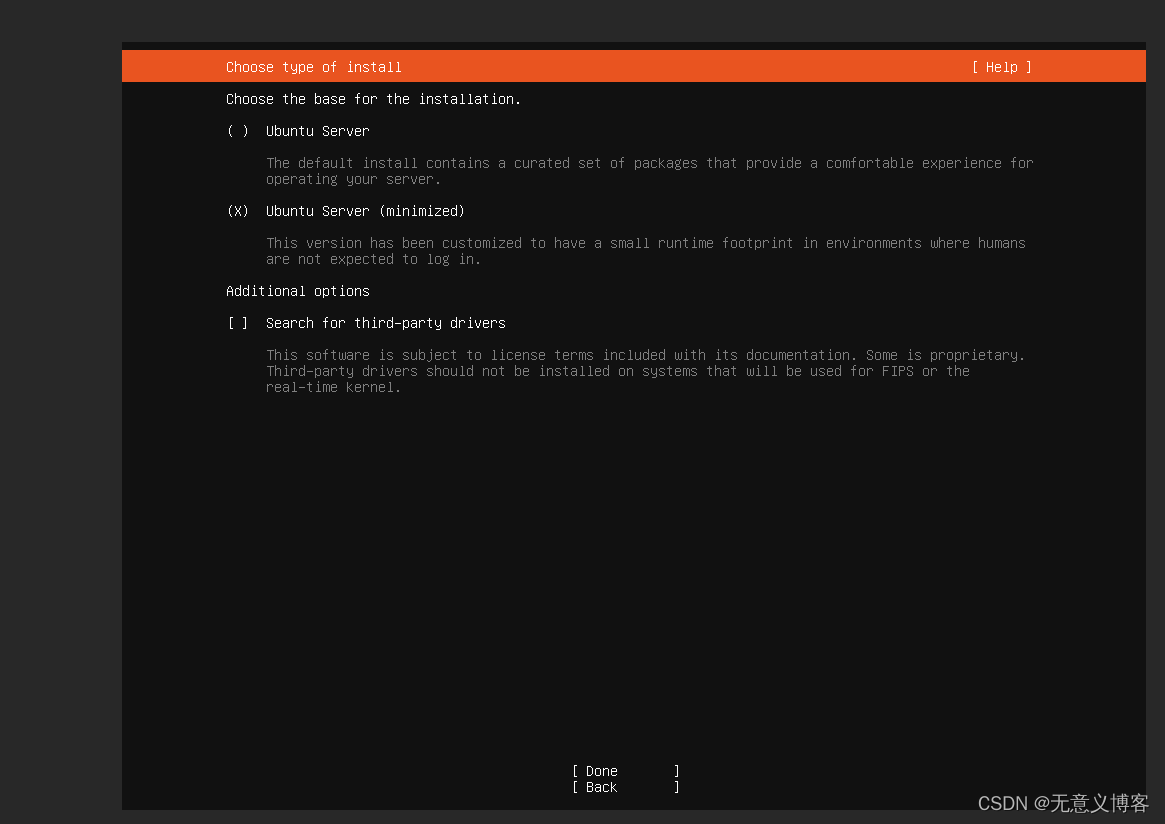Viewport: 1165px width, 824px height.
Task: Open the Help menu
Action: tap(1001, 67)
